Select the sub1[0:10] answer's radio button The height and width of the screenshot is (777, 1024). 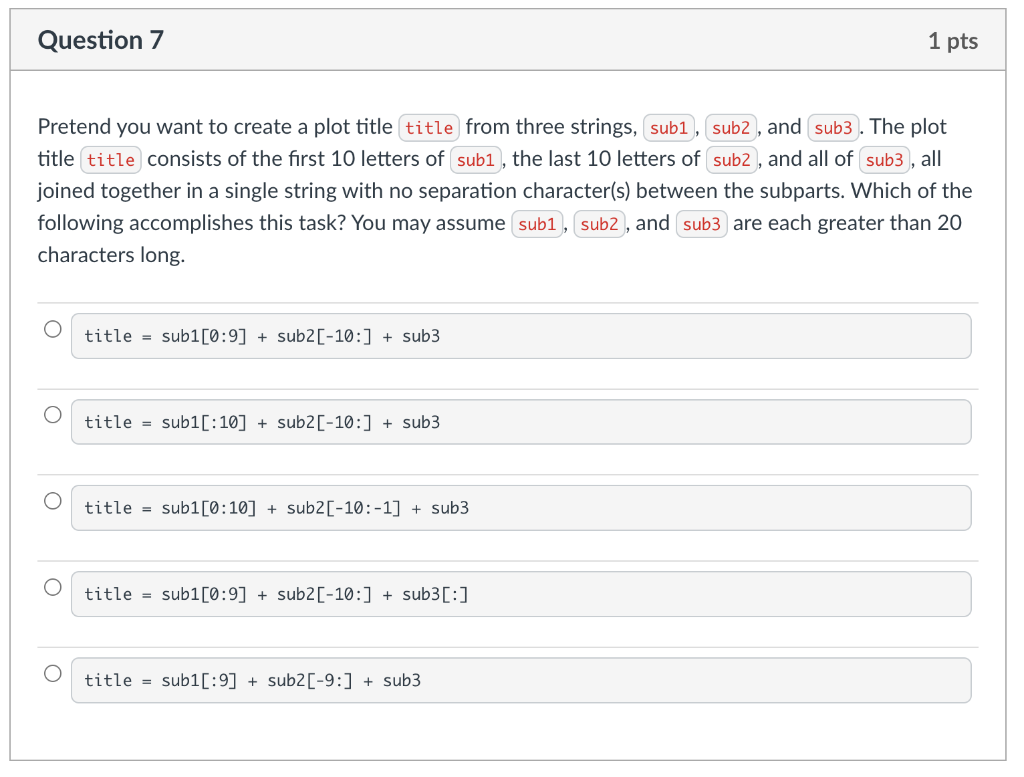[52, 499]
